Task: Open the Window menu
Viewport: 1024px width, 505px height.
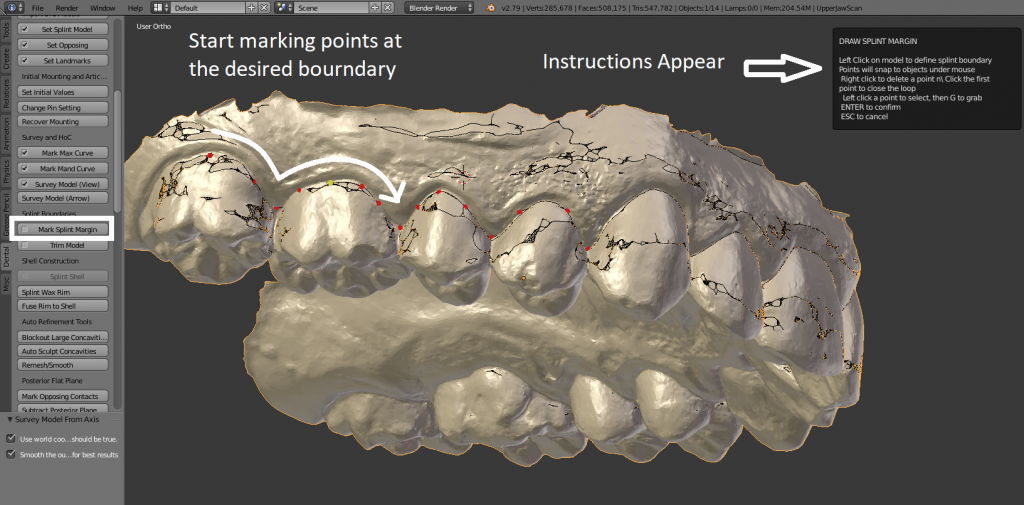Action: [103, 8]
